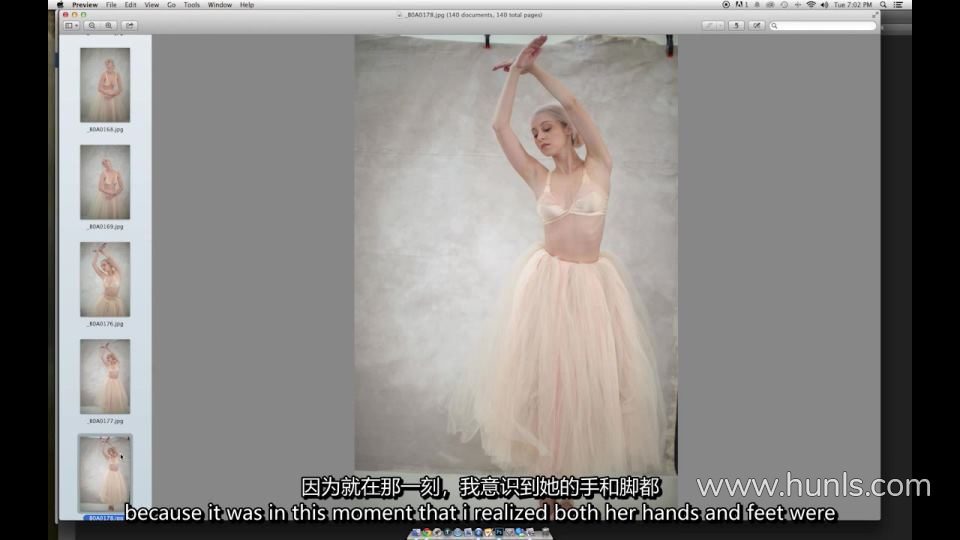This screenshot has height=540, width=960.
Task: Click the Time Machine clock icon
Action: tap(784, 4)
